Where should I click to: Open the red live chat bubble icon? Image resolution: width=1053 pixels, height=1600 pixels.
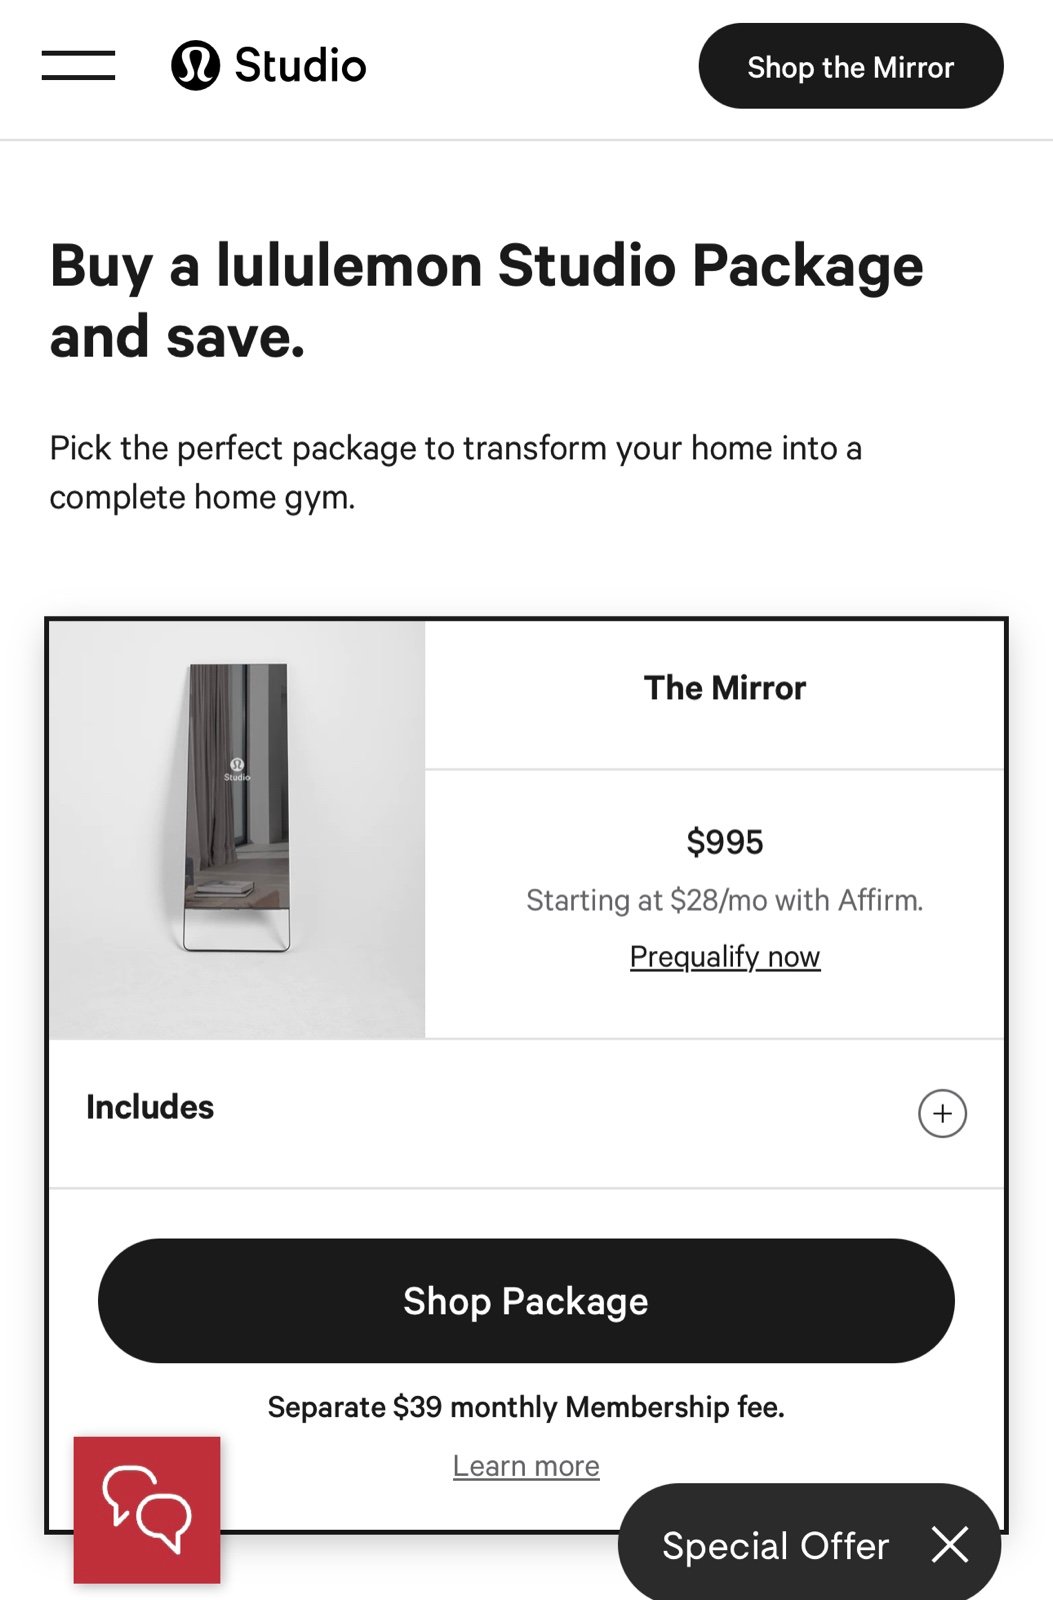tap(147, 1510)
